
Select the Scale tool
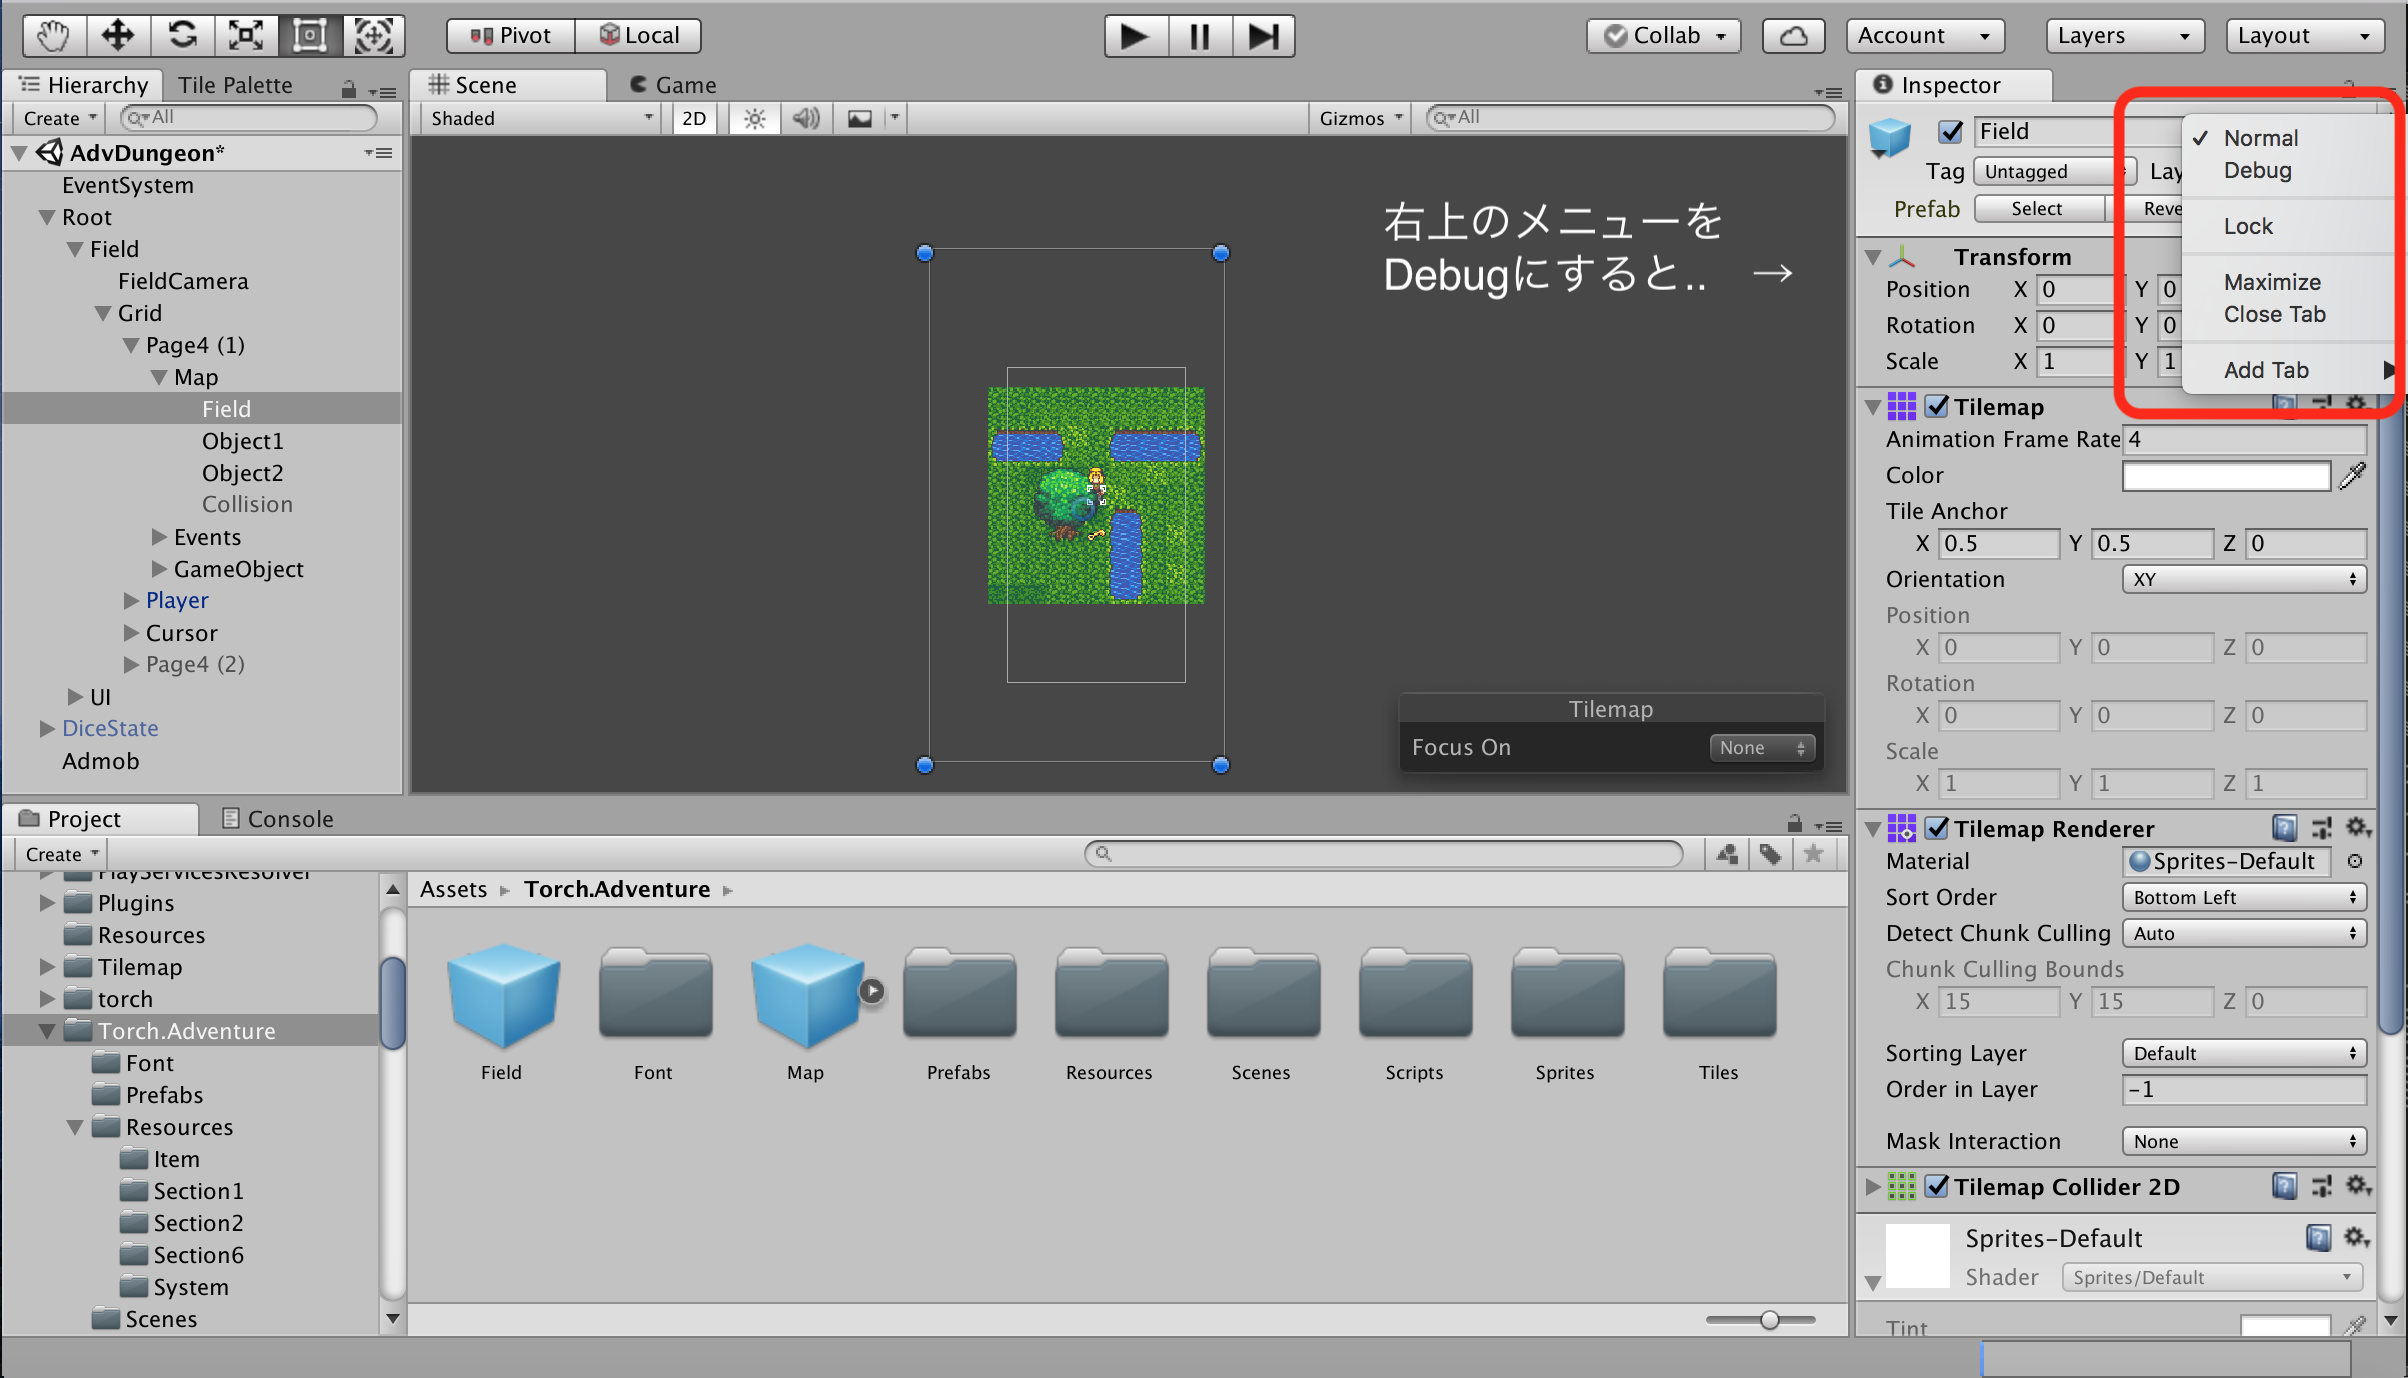tap(246, 36)
